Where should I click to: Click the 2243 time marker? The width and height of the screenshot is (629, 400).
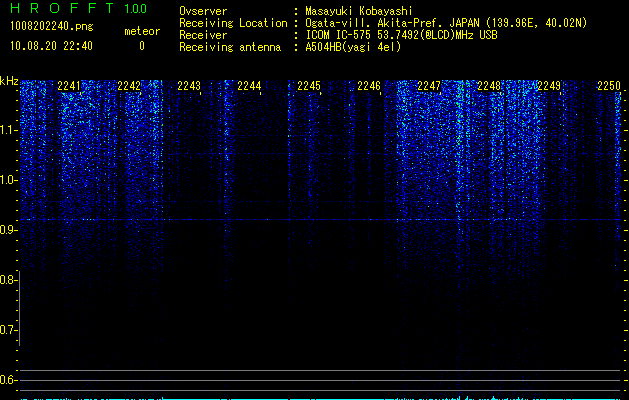189,86
